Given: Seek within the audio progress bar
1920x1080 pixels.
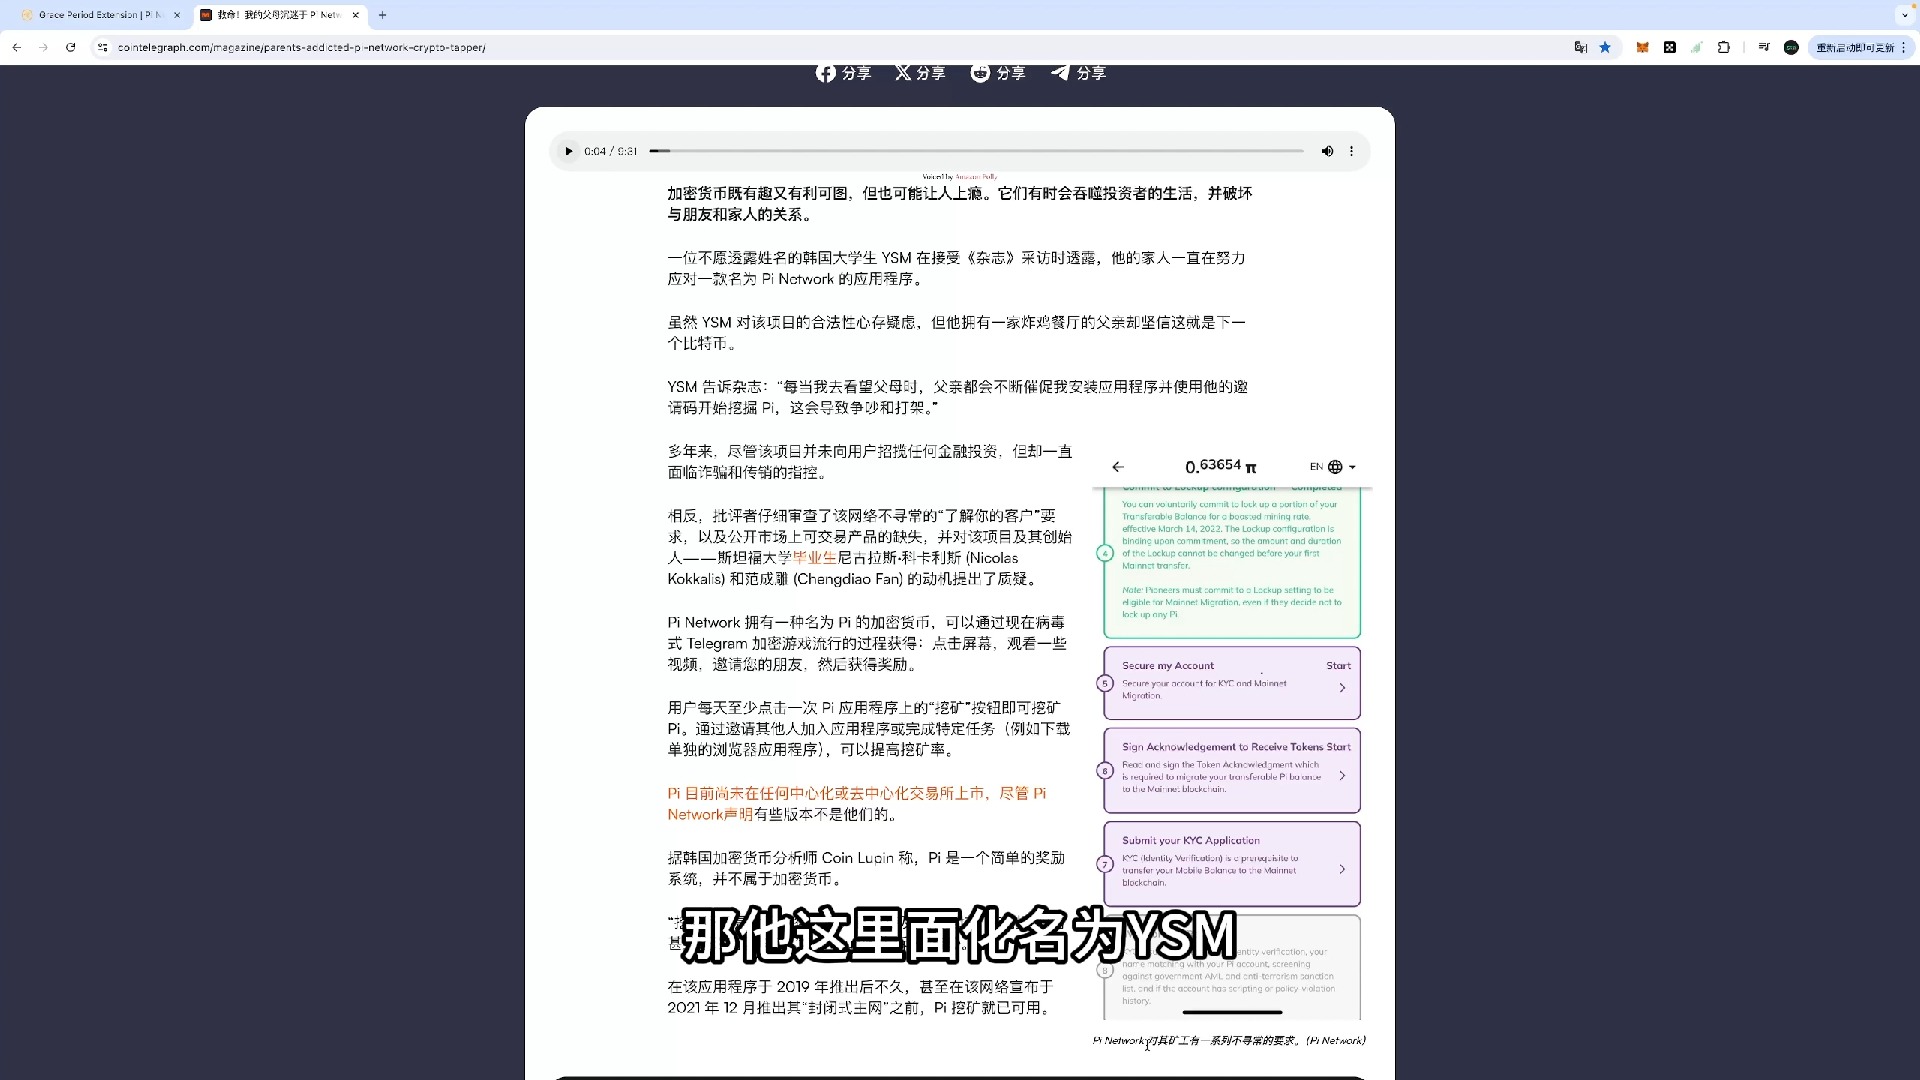Looking at the screenshot, I should pos(976,151).
